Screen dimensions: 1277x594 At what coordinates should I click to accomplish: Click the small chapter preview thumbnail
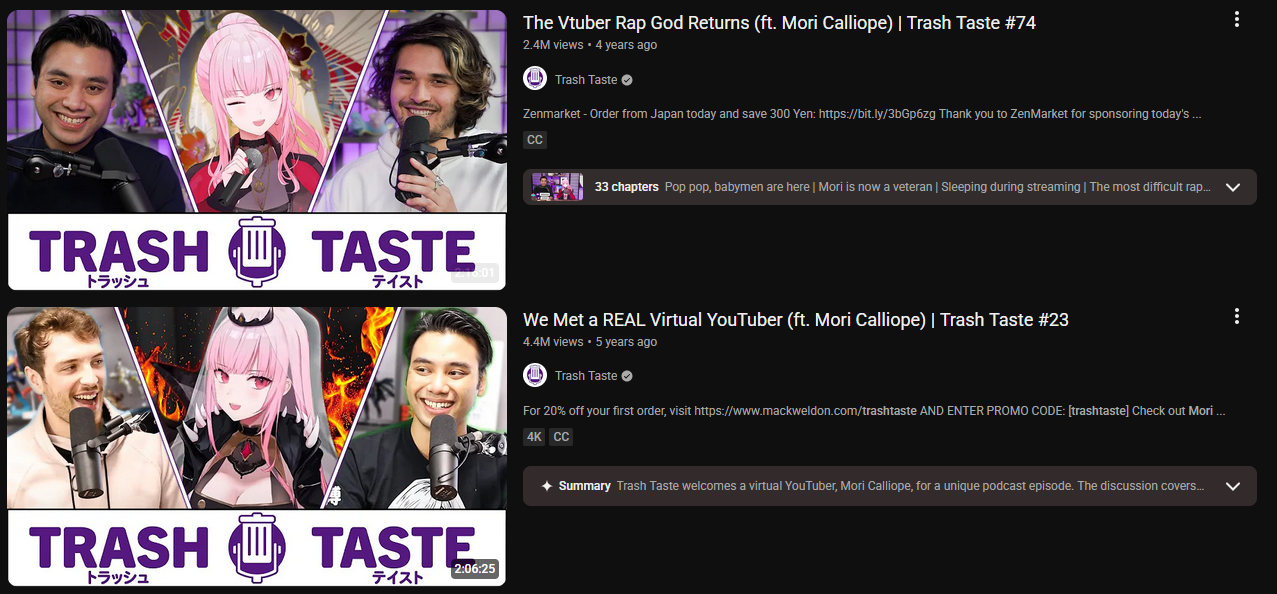557,187
